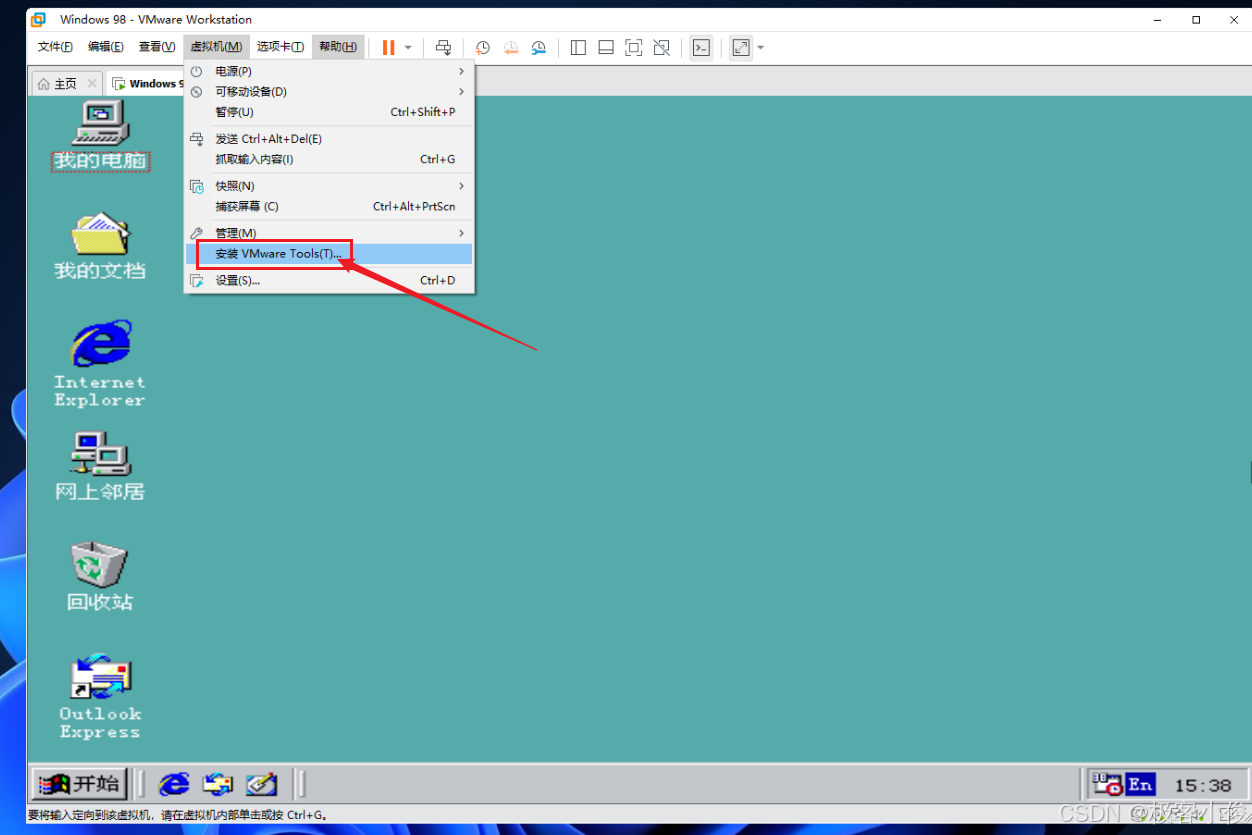The height and width of the screenshot is (835, 1252).
Task: Select the Outlook Express desktop icon
Action: click(100, 696)
